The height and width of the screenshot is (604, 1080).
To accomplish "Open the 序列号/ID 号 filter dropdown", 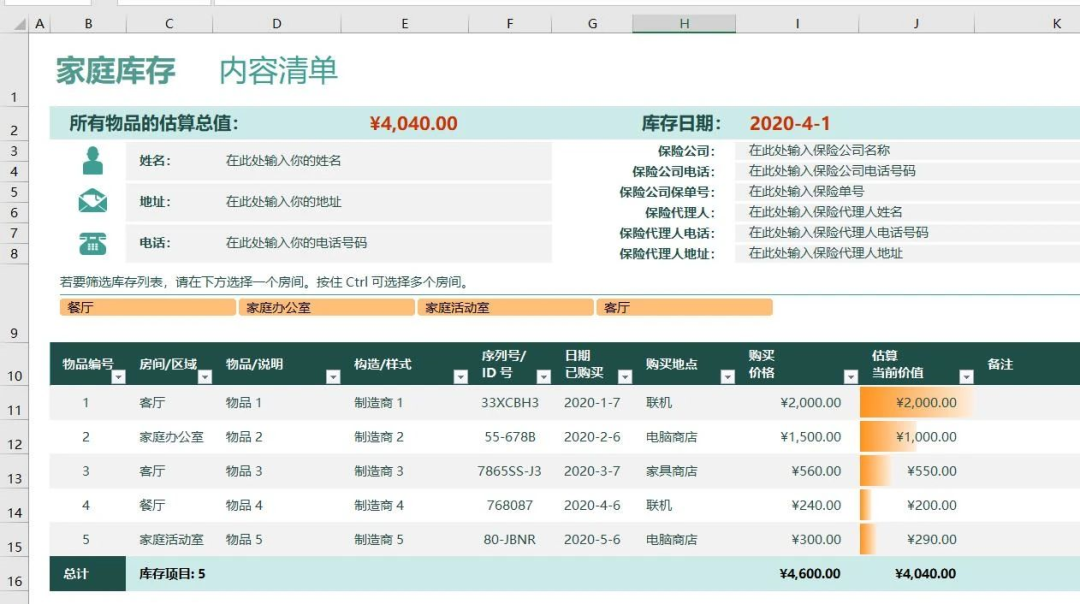I will (x=543, y=377).
